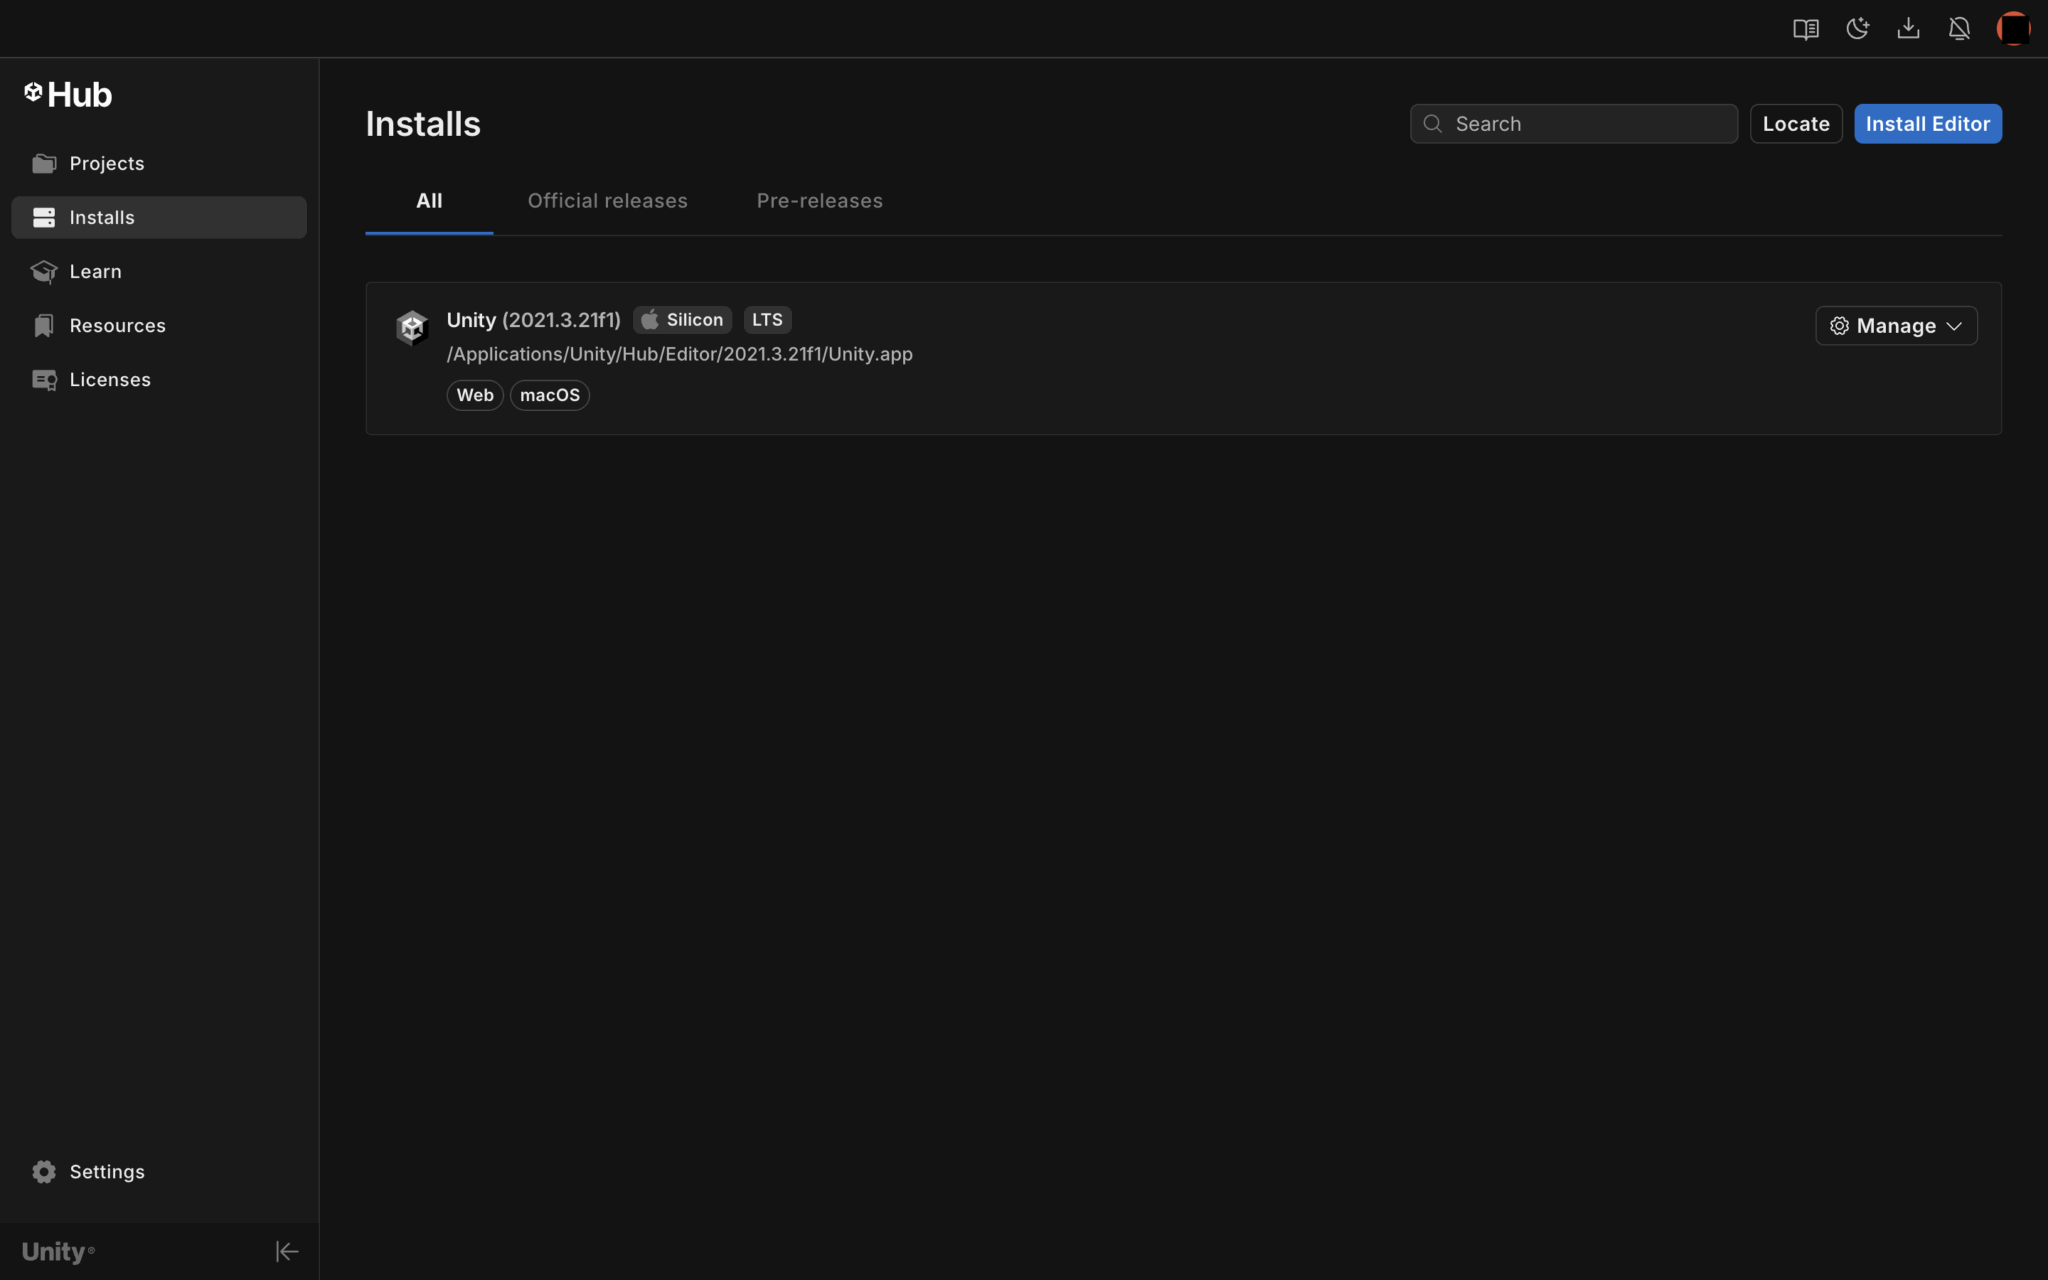2048x1280 pixels.
Task: Click the Unity 2021.3.21f1 editor icon
Action: (412, 327)
